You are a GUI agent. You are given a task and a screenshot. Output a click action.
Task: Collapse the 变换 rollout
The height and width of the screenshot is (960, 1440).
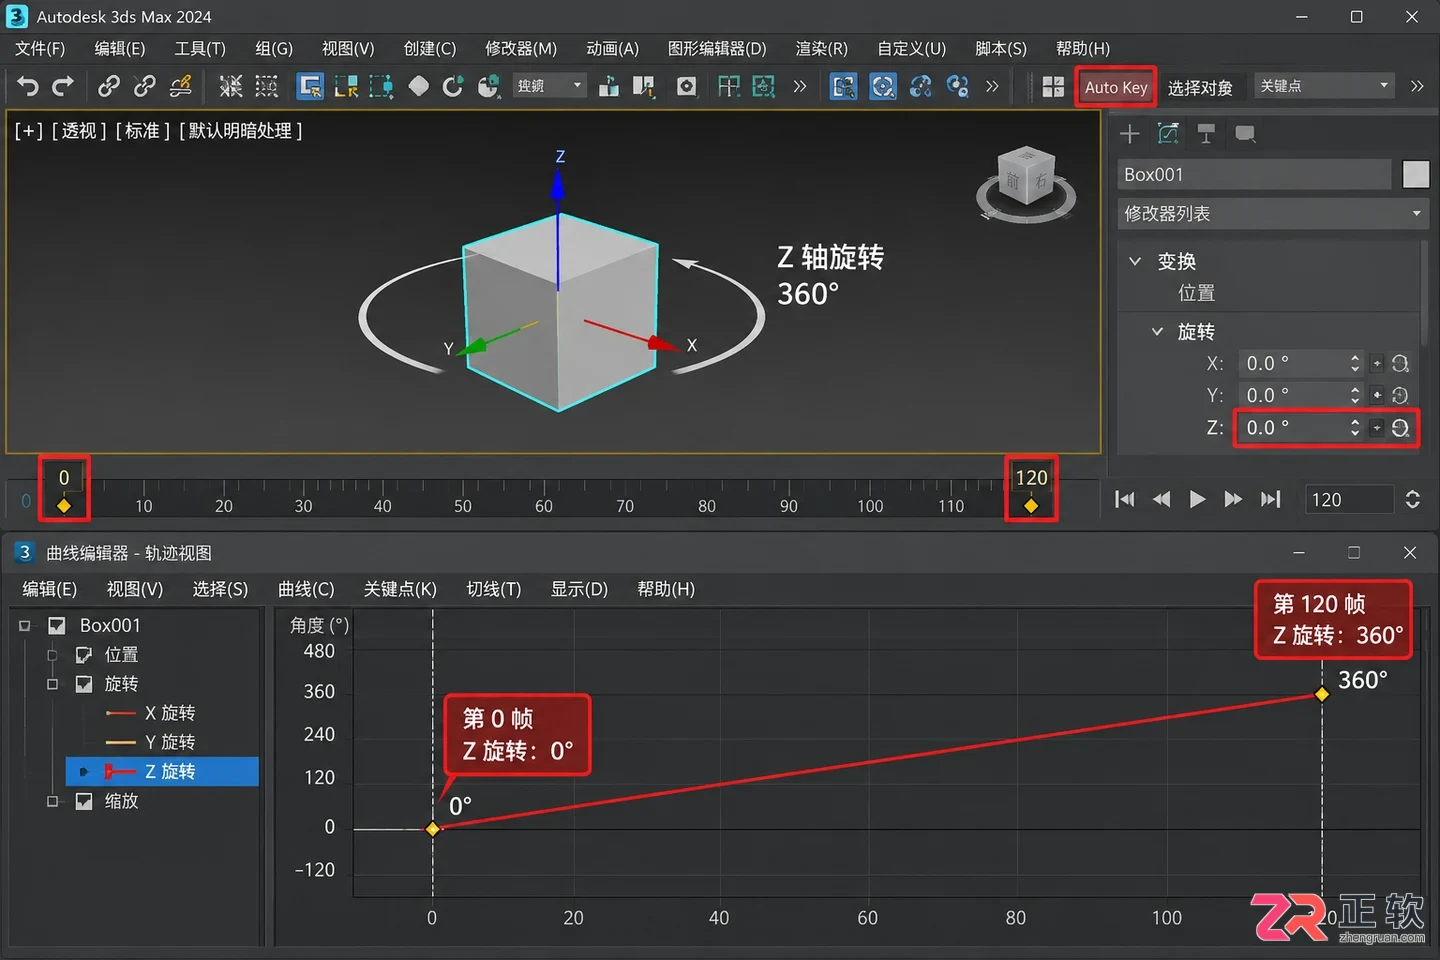(1135, 261)
